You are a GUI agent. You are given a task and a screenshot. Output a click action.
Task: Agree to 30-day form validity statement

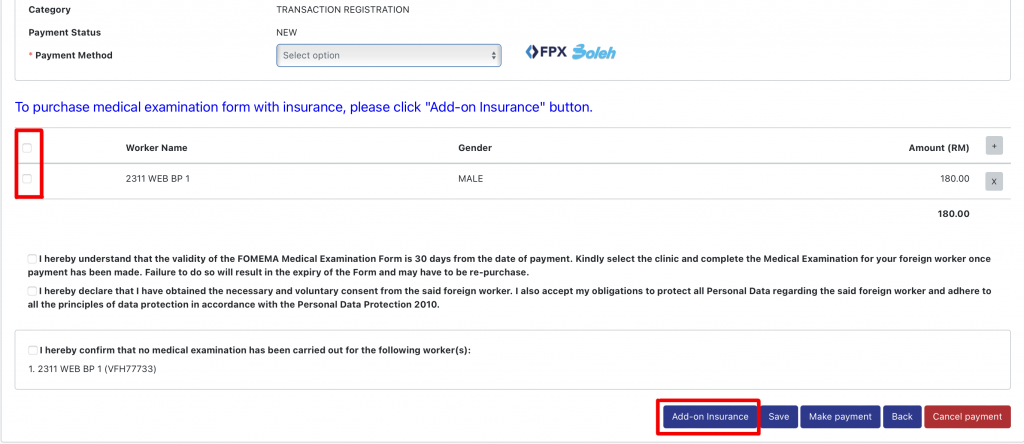coord(34,259)
